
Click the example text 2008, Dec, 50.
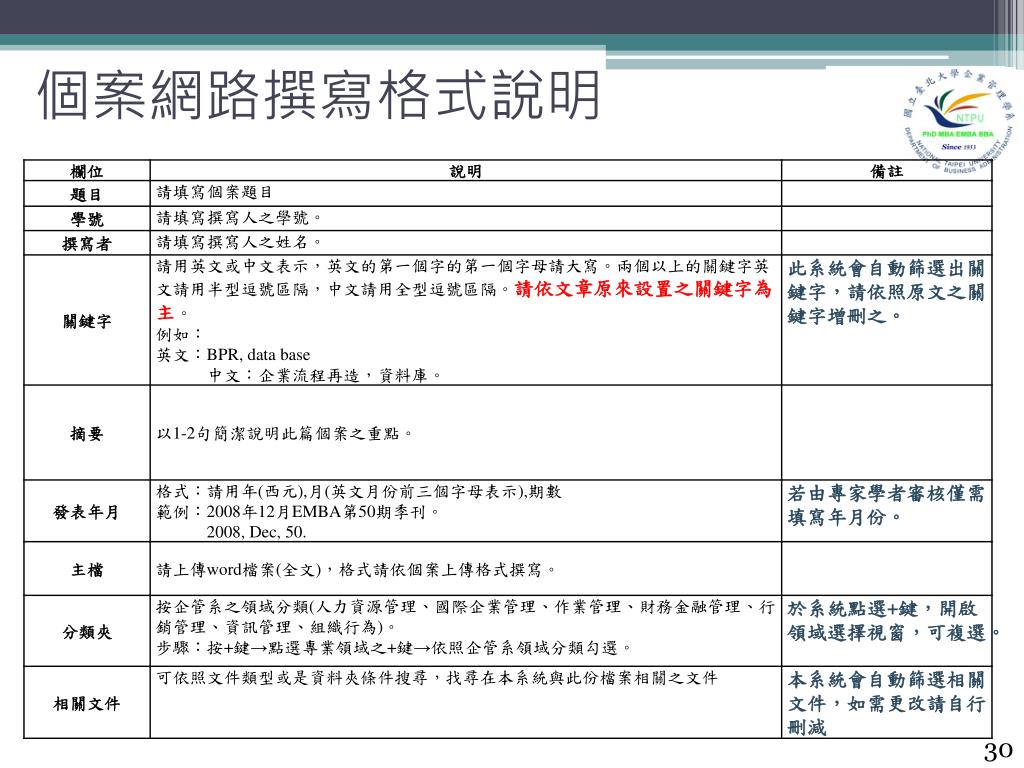click(x=256, y=532)
